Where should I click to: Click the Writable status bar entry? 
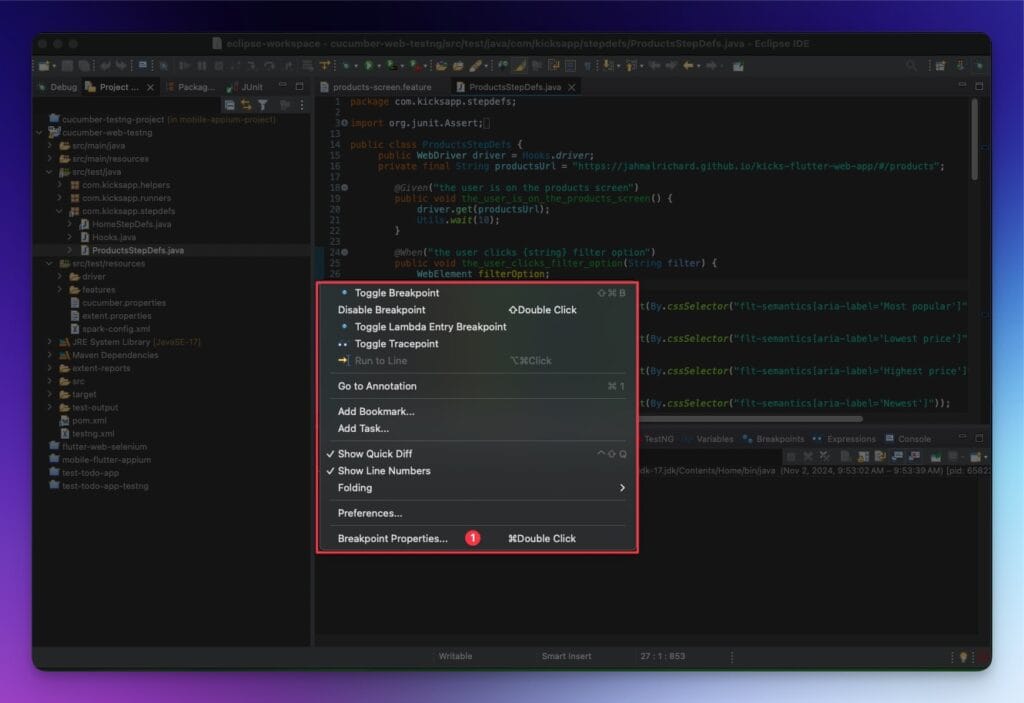(455, 656)
